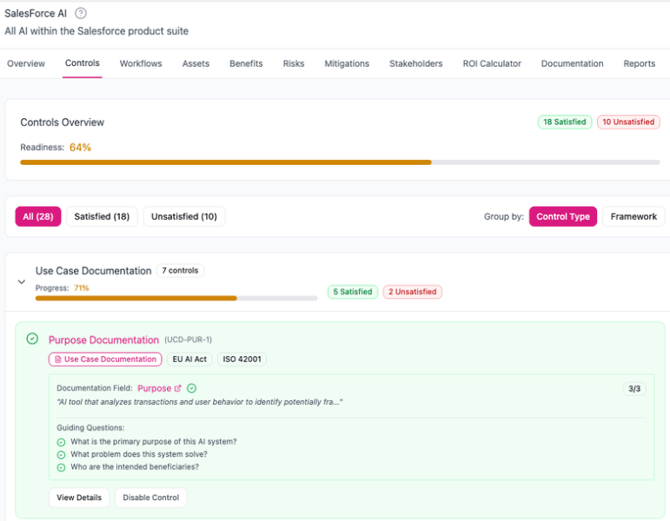Filter by Satisfied (18) controls

(x=102, y=217)
